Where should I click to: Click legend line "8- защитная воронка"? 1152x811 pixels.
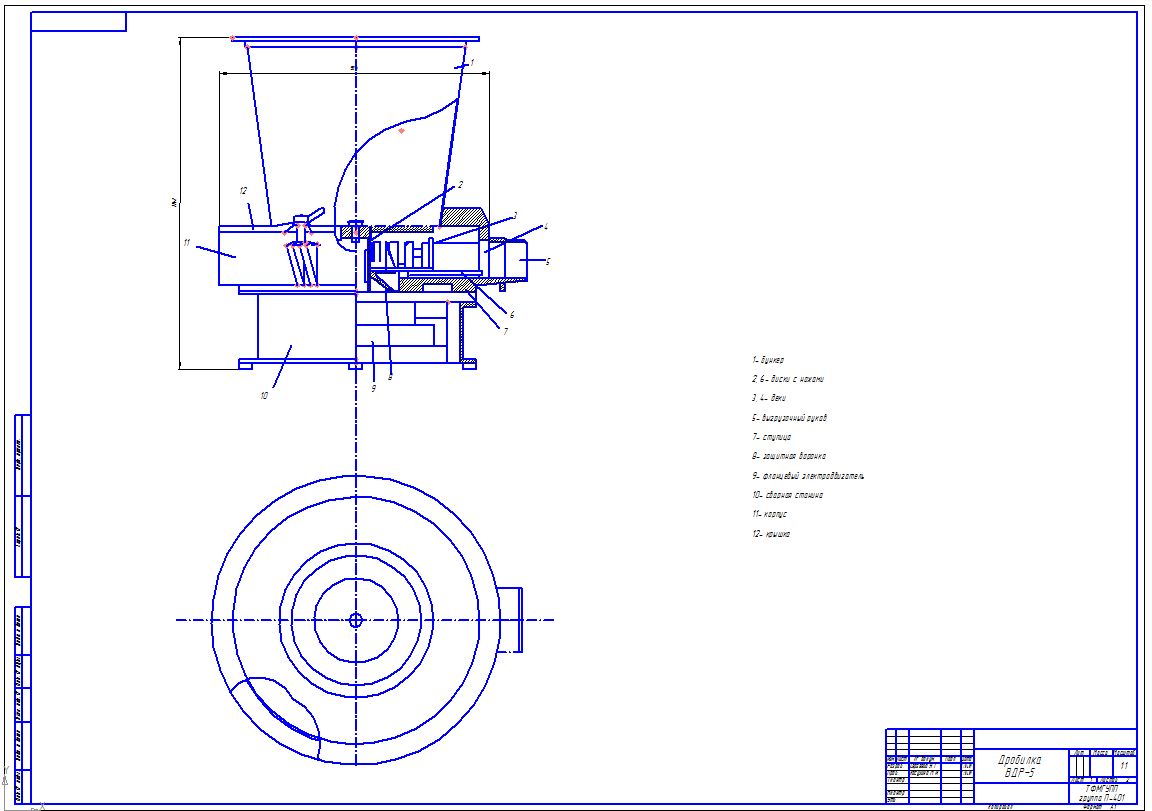click(789, 456)
